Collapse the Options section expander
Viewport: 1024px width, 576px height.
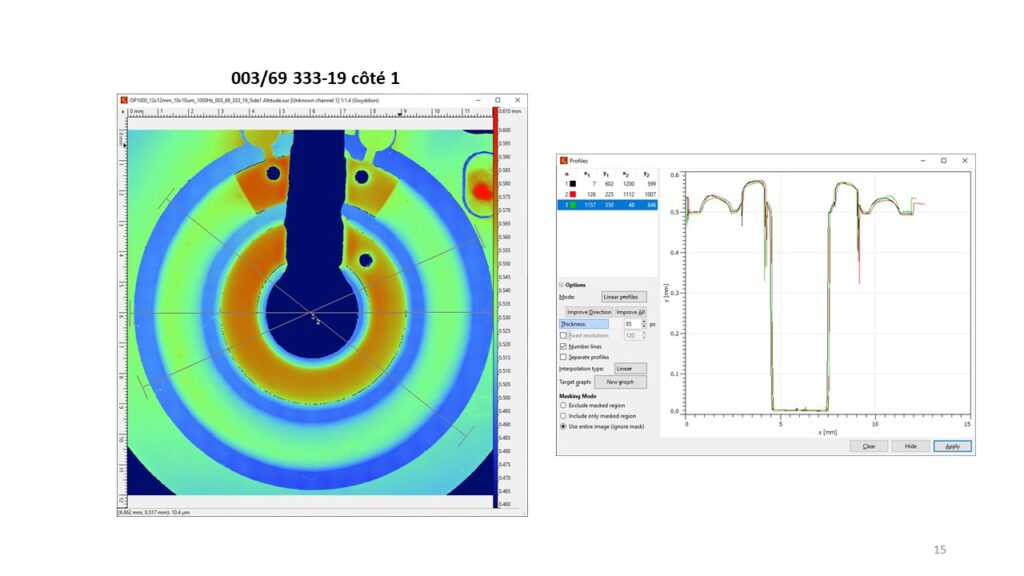561,285
